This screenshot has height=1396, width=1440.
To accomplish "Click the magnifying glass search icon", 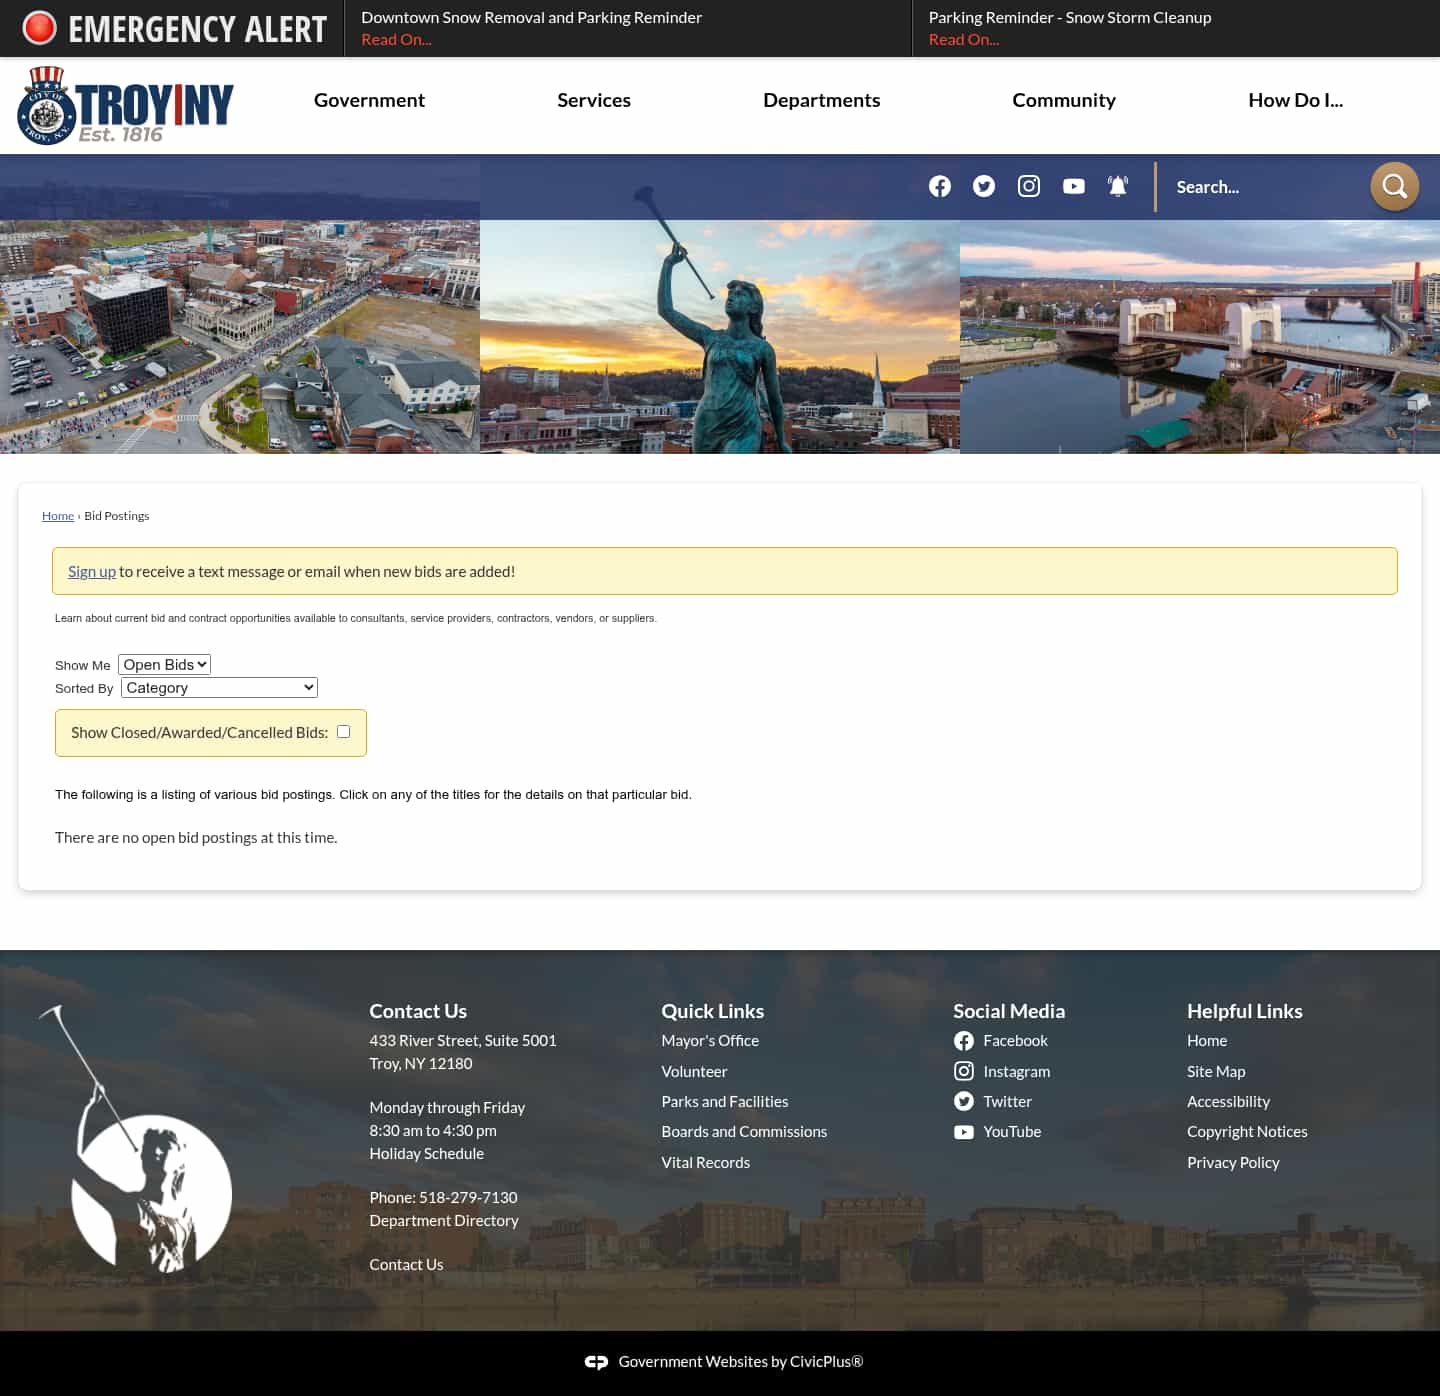I will point(1394,186).
